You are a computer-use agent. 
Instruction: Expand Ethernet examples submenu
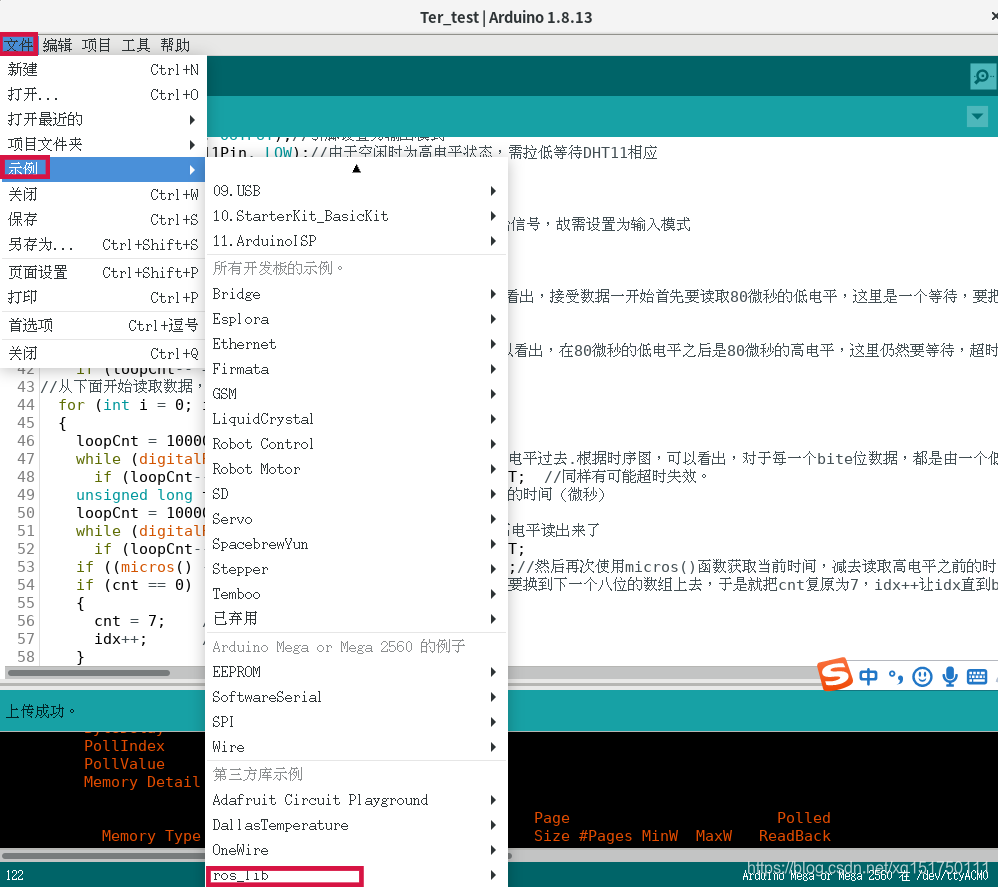click(x=356, y=344)
